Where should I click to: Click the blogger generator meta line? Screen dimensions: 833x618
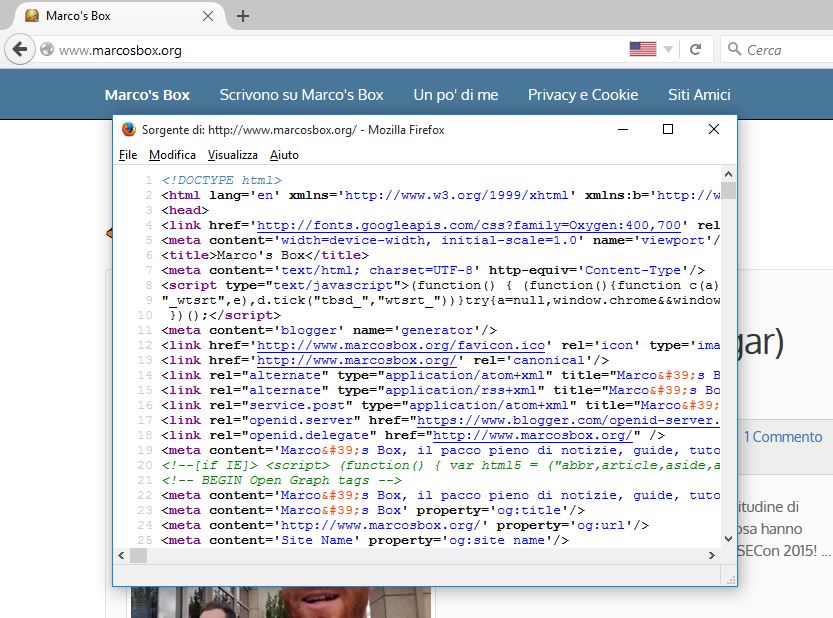click(329, 330)
